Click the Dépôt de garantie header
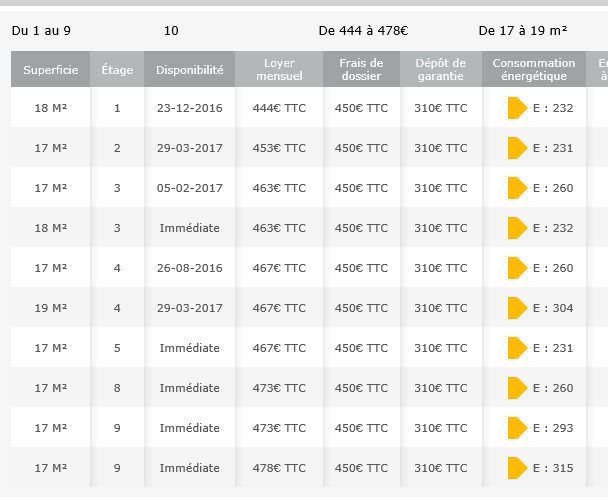 click(440, 70)
